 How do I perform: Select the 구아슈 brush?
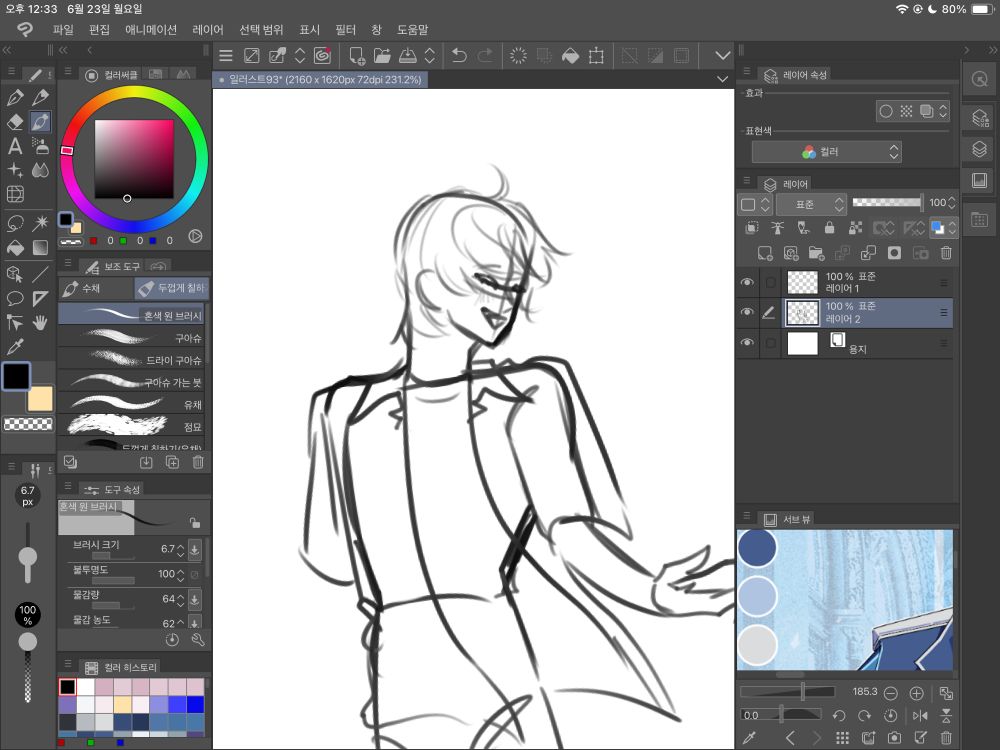point(131,337)
